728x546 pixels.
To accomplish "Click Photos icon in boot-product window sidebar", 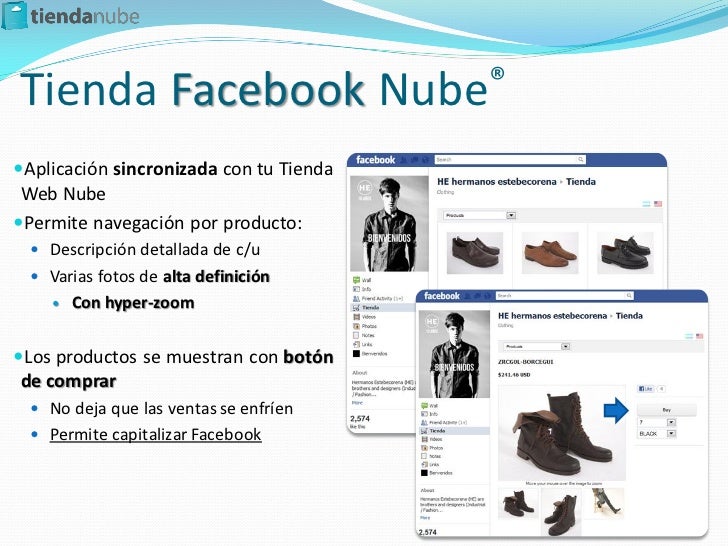I will tap(424, 448).
